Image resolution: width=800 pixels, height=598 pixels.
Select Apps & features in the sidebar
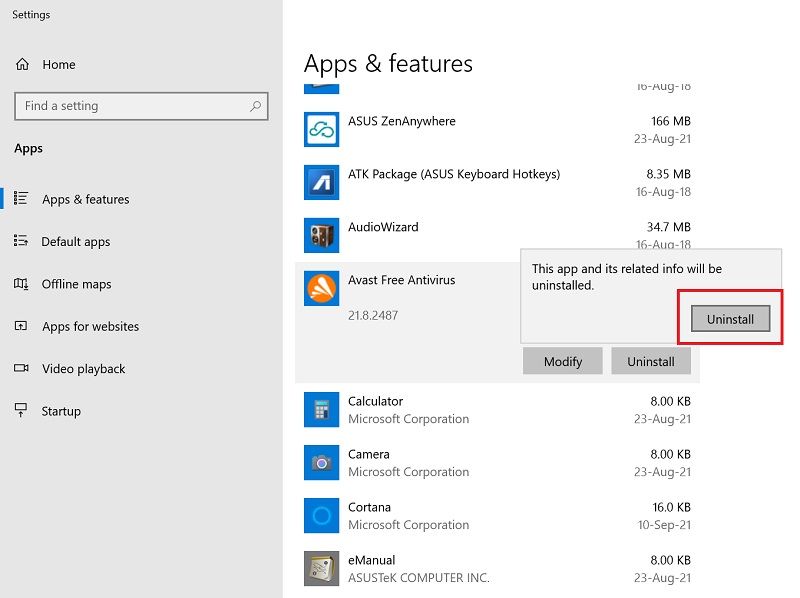coord(84,199)
